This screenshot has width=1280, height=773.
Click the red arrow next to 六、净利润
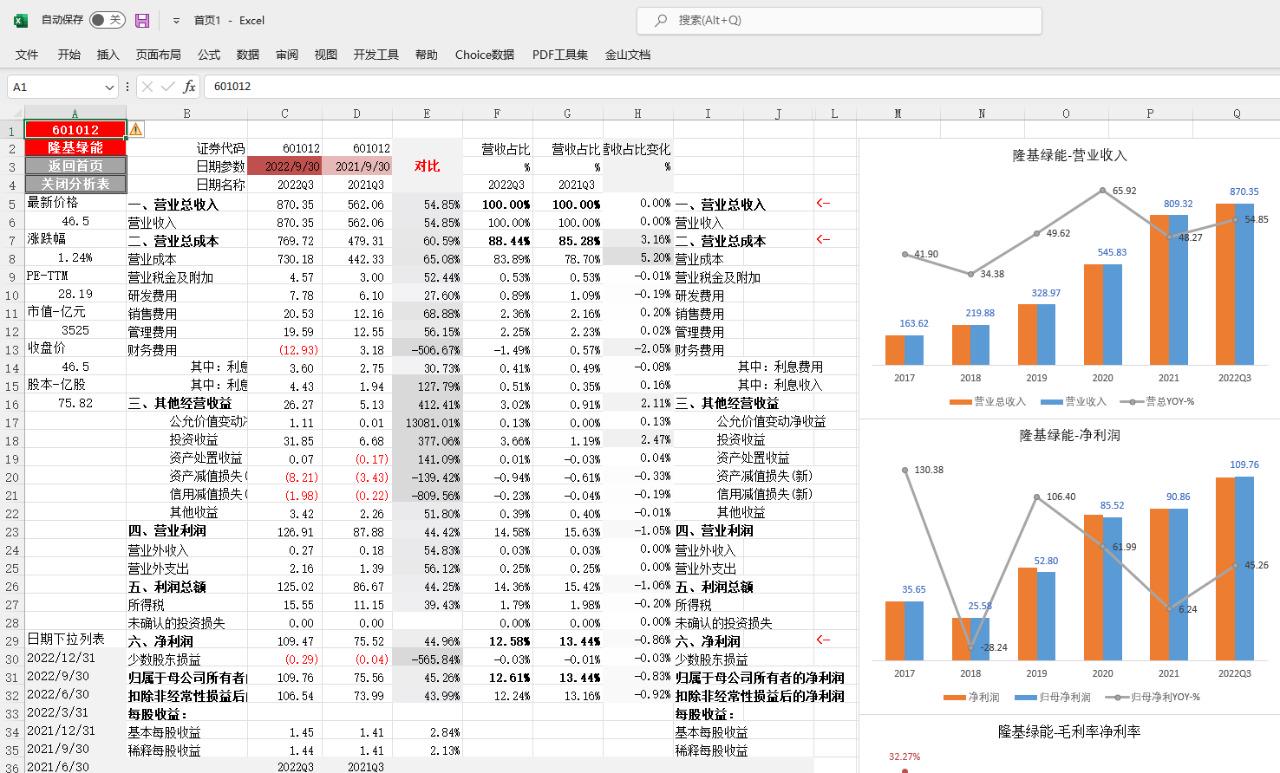click(823, 639)
